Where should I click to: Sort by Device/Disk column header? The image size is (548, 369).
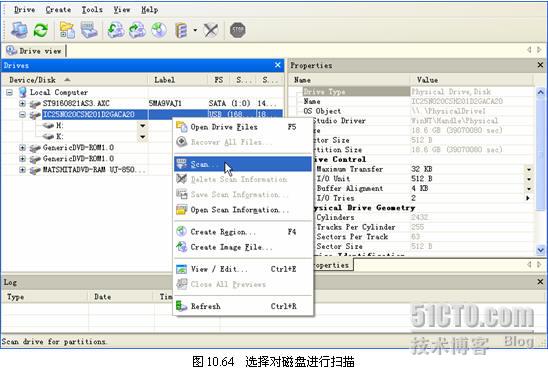75,80
